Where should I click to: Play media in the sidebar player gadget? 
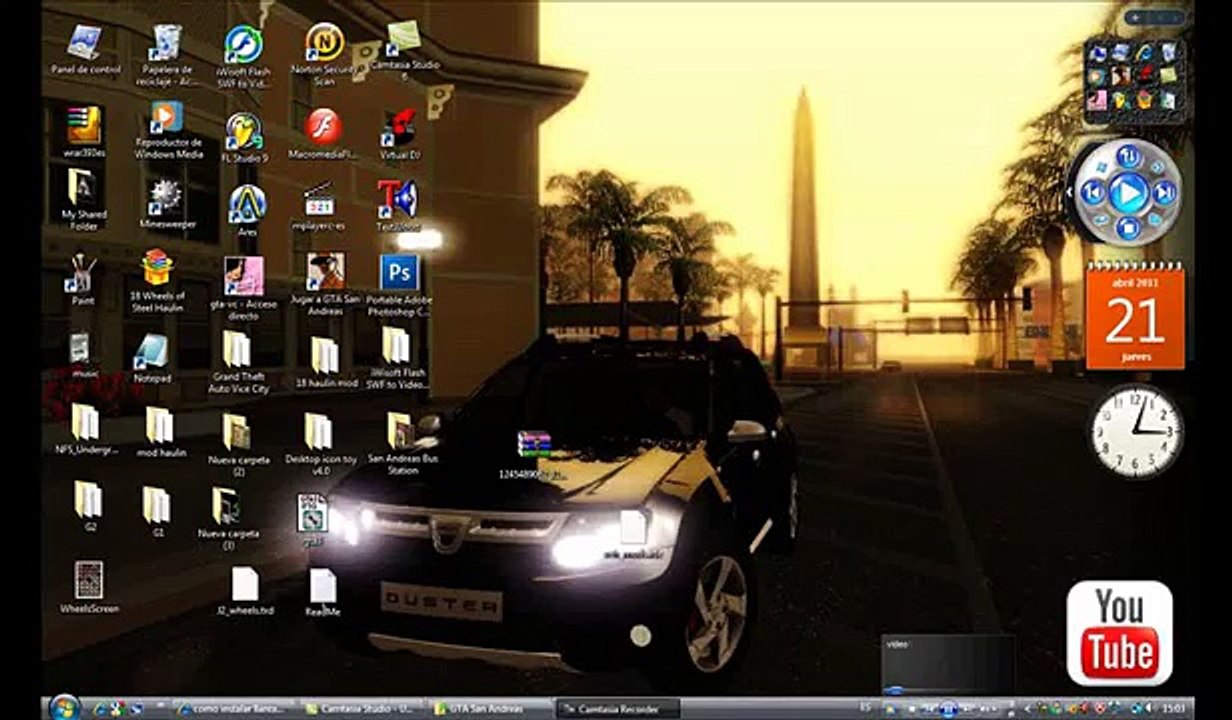click(1128, 192)
